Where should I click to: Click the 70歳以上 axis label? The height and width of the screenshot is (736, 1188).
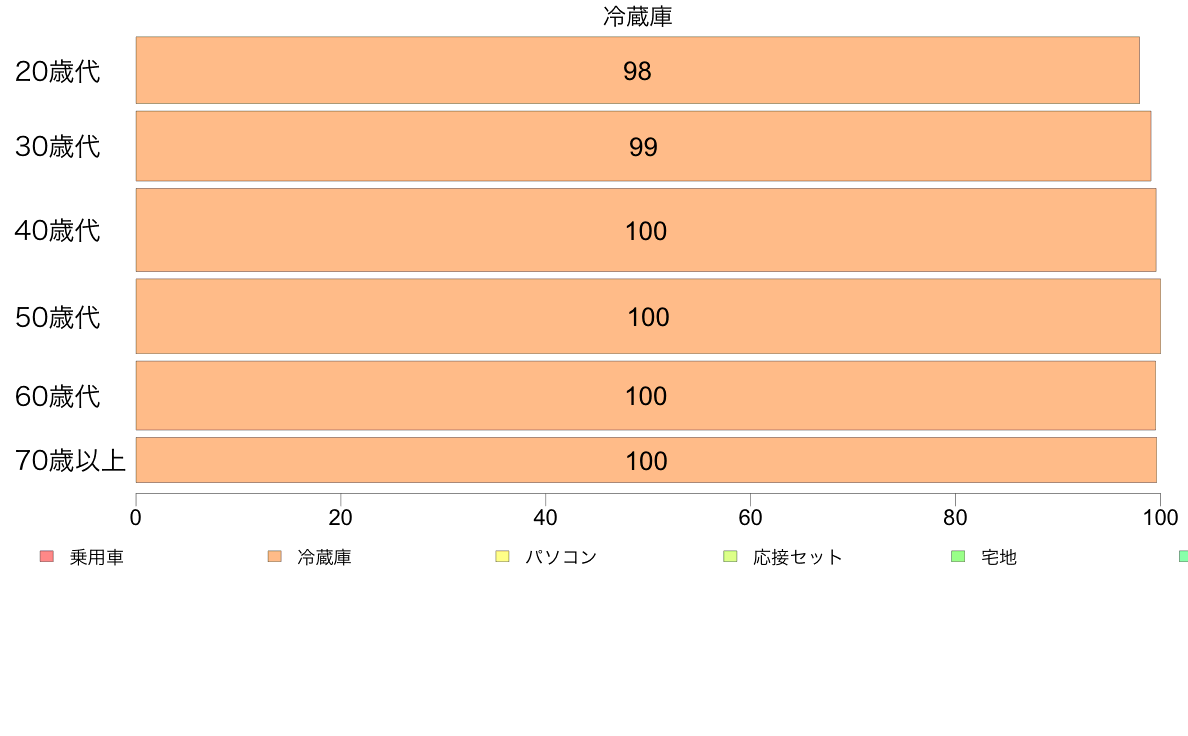tap(70, 460)
